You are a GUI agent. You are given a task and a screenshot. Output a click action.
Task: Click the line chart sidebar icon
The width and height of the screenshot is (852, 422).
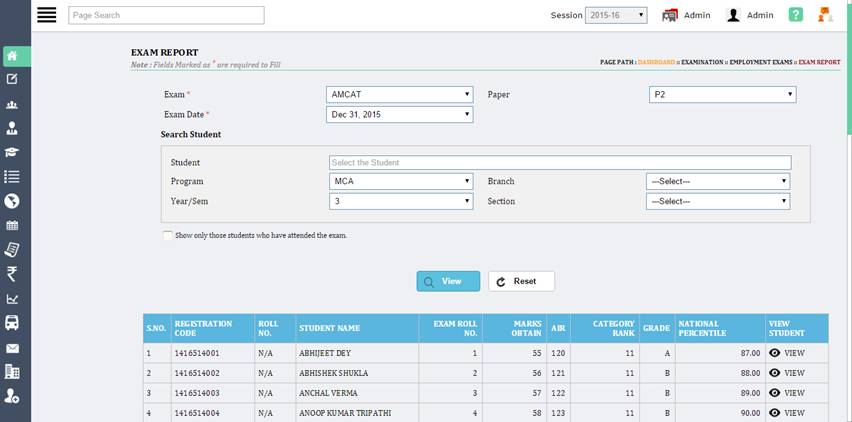click(12, 299)
